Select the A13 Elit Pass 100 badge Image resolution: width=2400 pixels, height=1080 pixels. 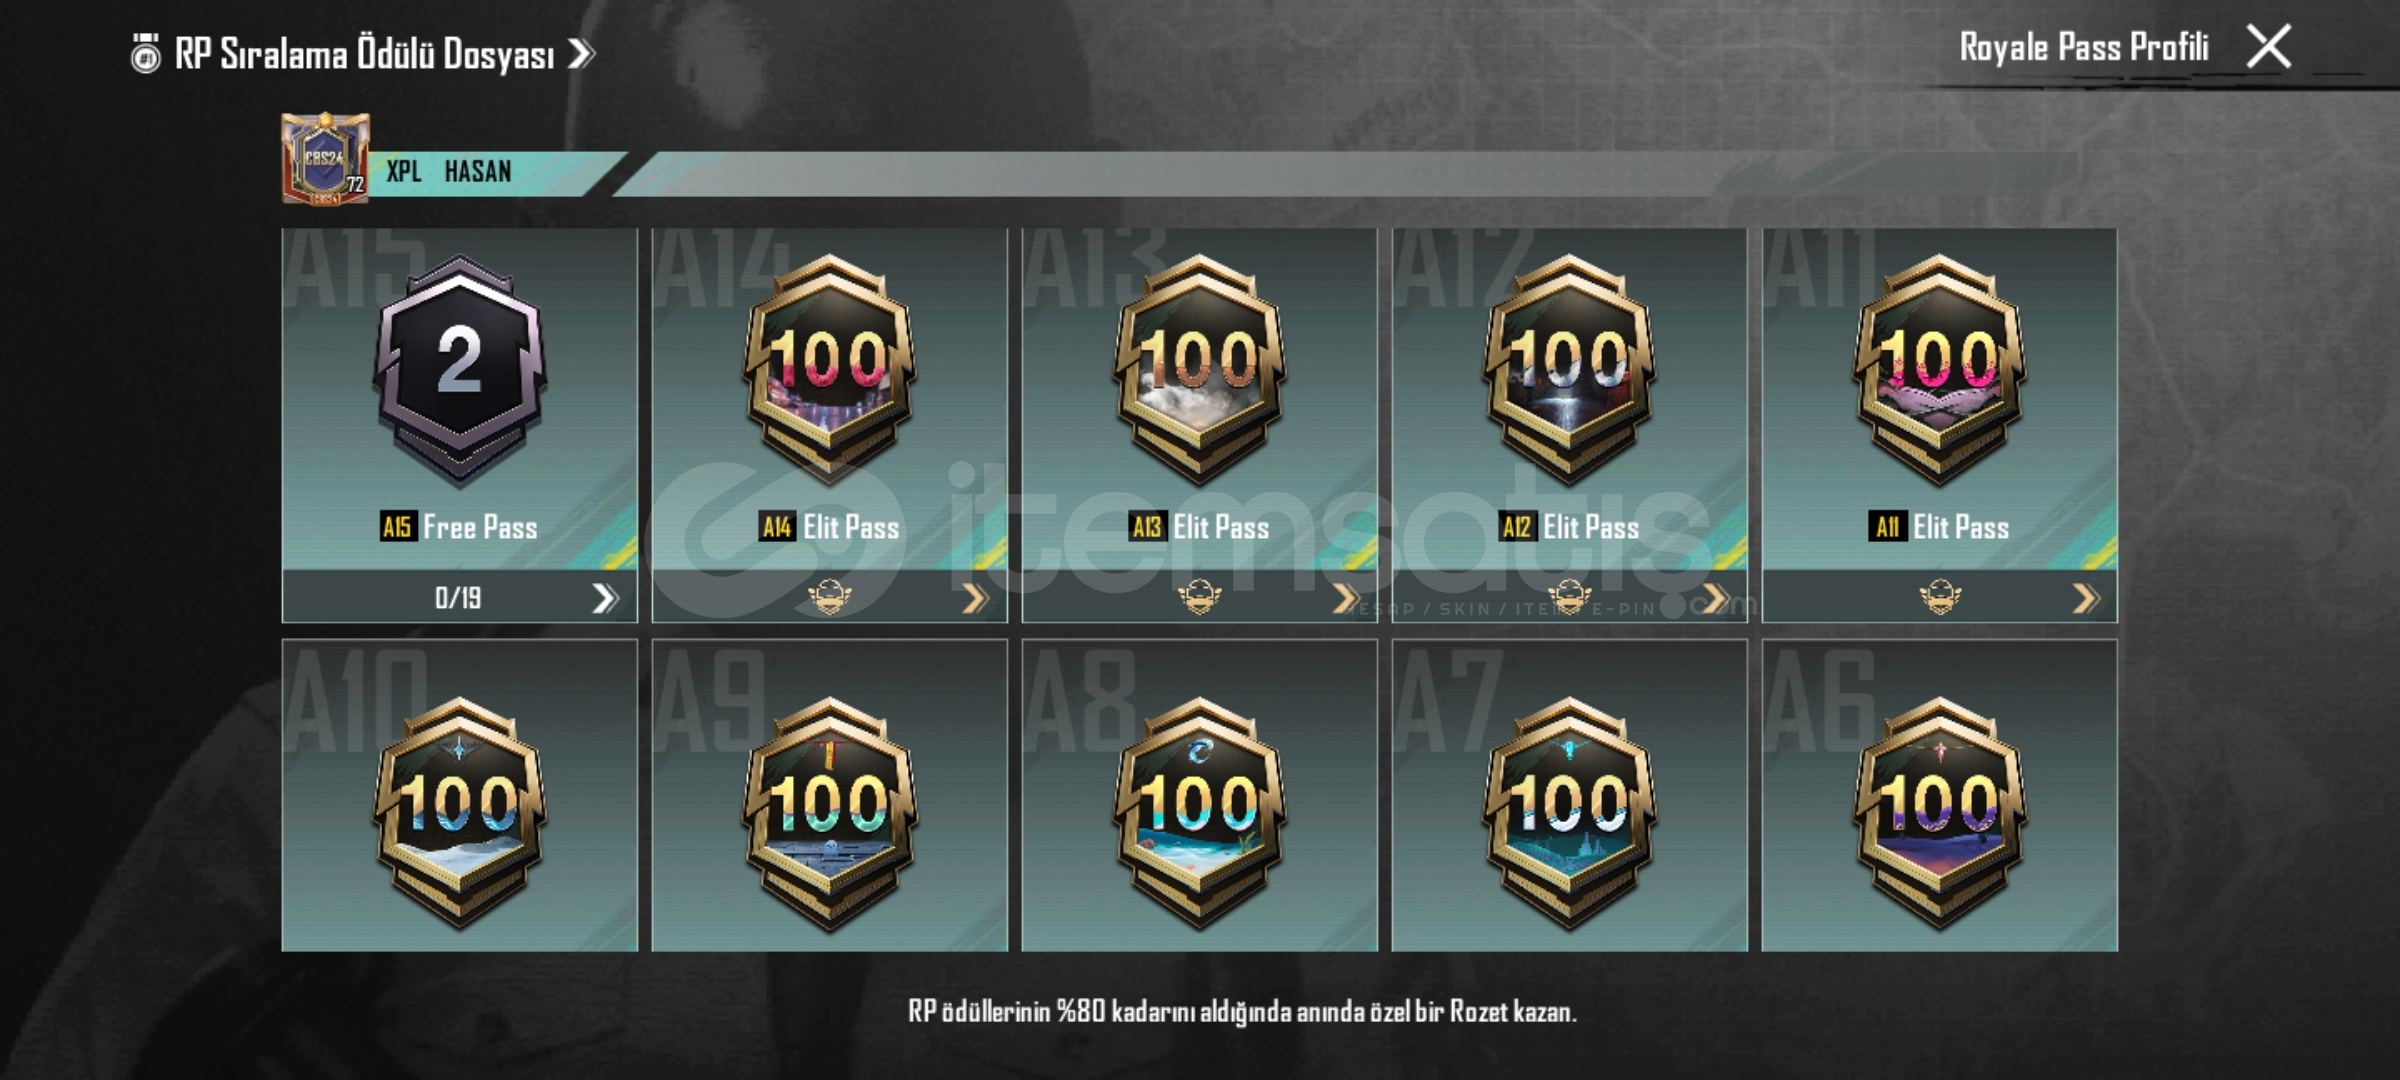[x=1199, y=371]
